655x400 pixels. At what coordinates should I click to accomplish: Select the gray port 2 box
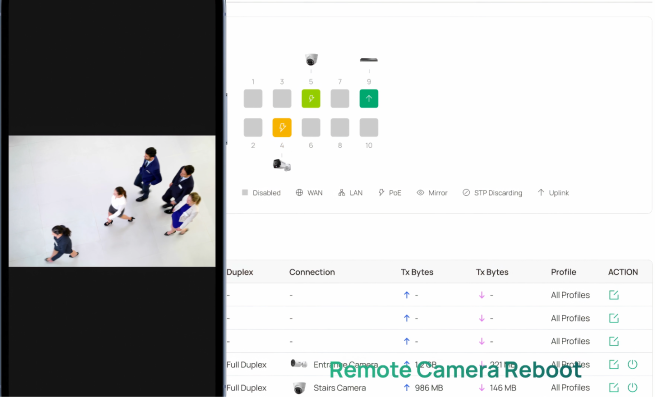point(253,127)
